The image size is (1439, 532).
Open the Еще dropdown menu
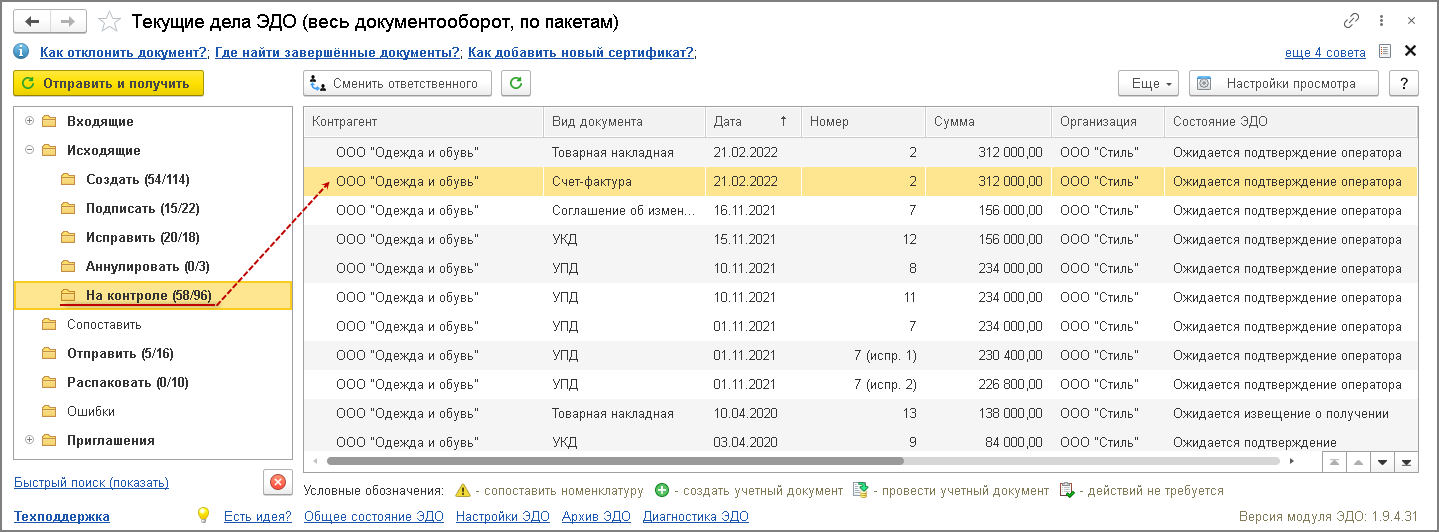[x=1149, y=84]
